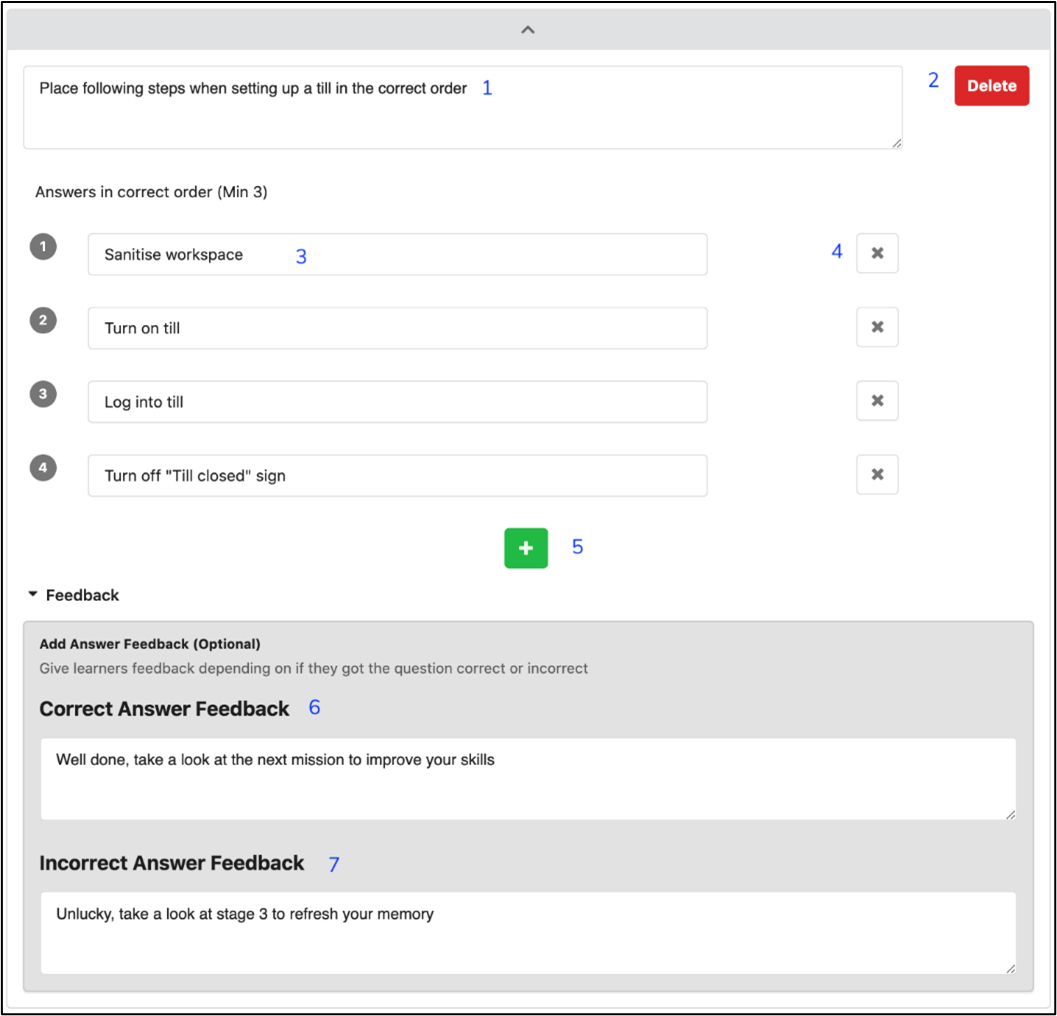Edit the question text box

(462, 108)
